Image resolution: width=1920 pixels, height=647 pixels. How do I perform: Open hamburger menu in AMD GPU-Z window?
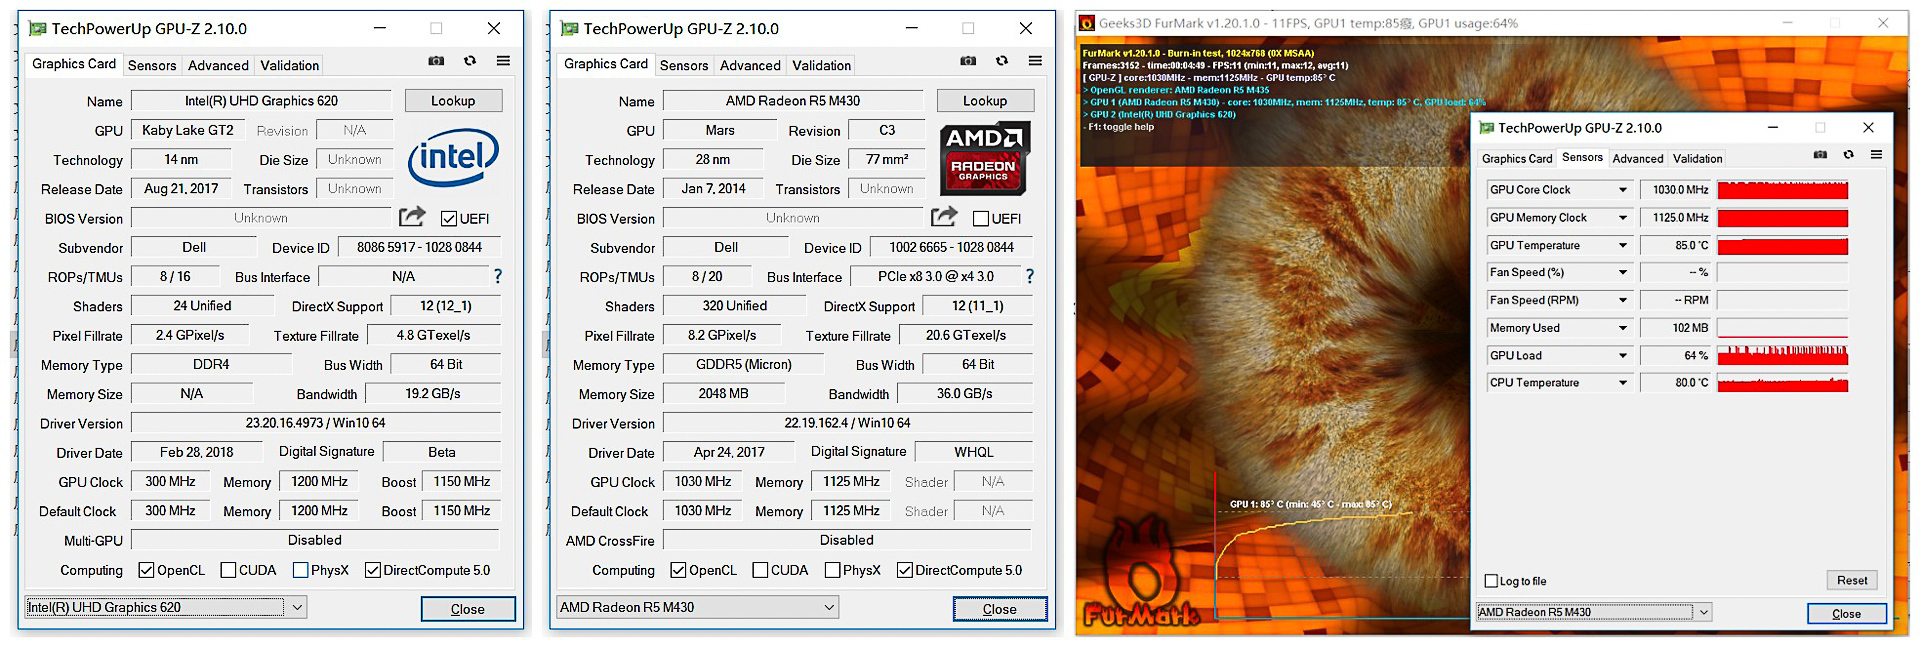1035,61
